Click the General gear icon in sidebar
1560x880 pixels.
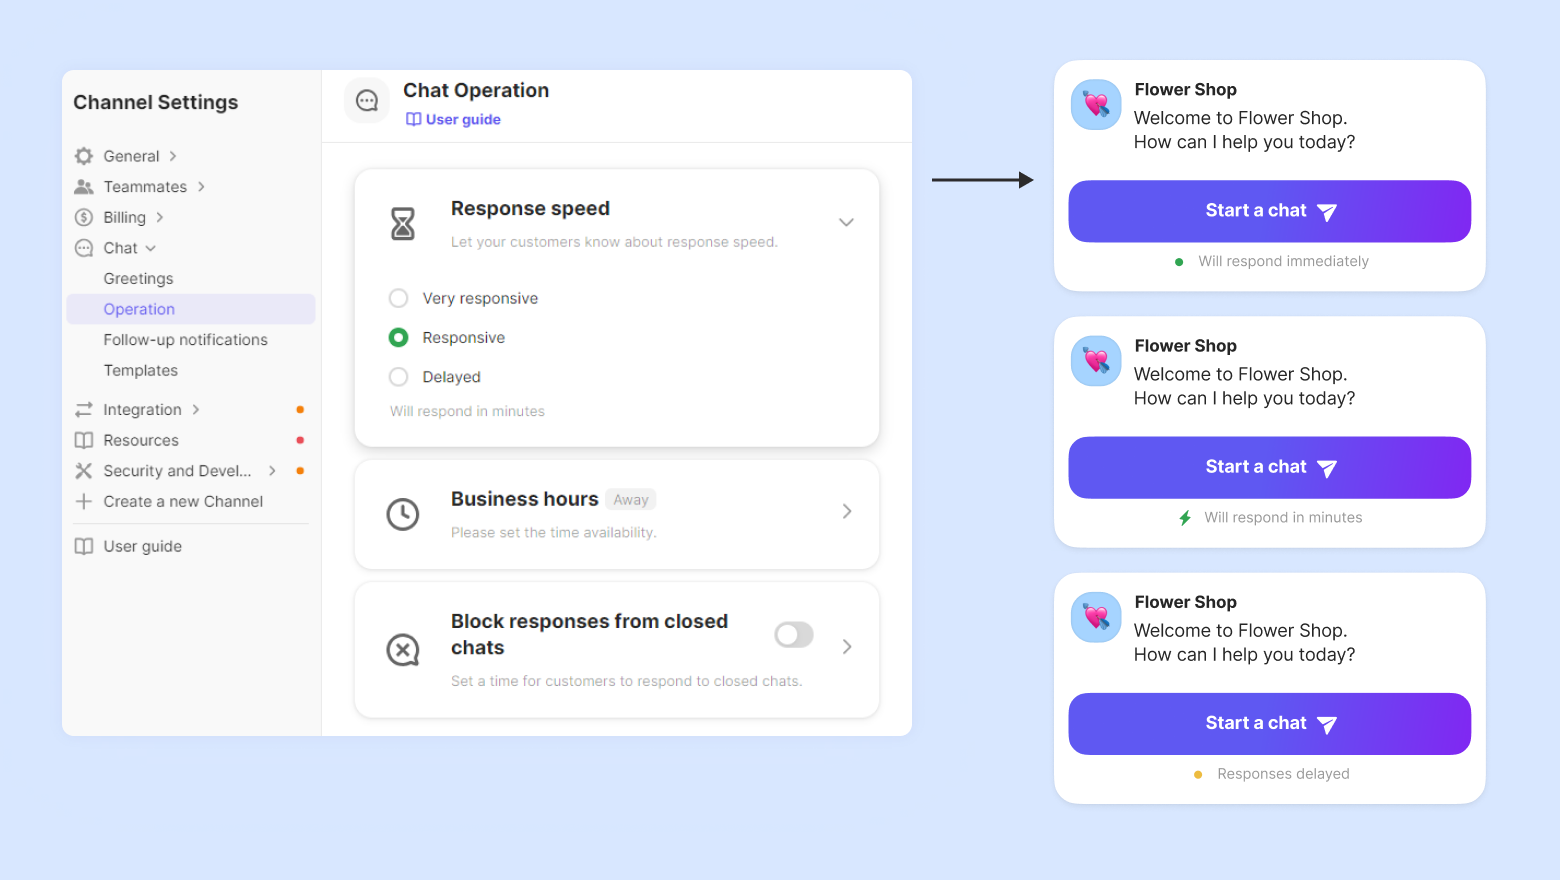pyautogui.click(x=84, y=156)
